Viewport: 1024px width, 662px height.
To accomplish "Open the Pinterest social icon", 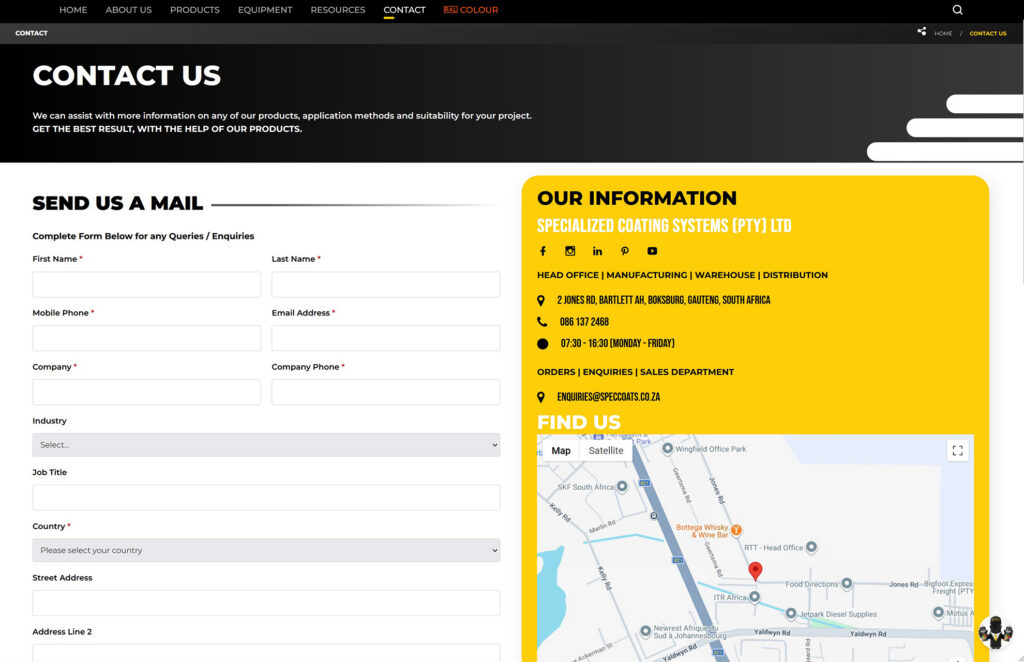I will (624, 251).
